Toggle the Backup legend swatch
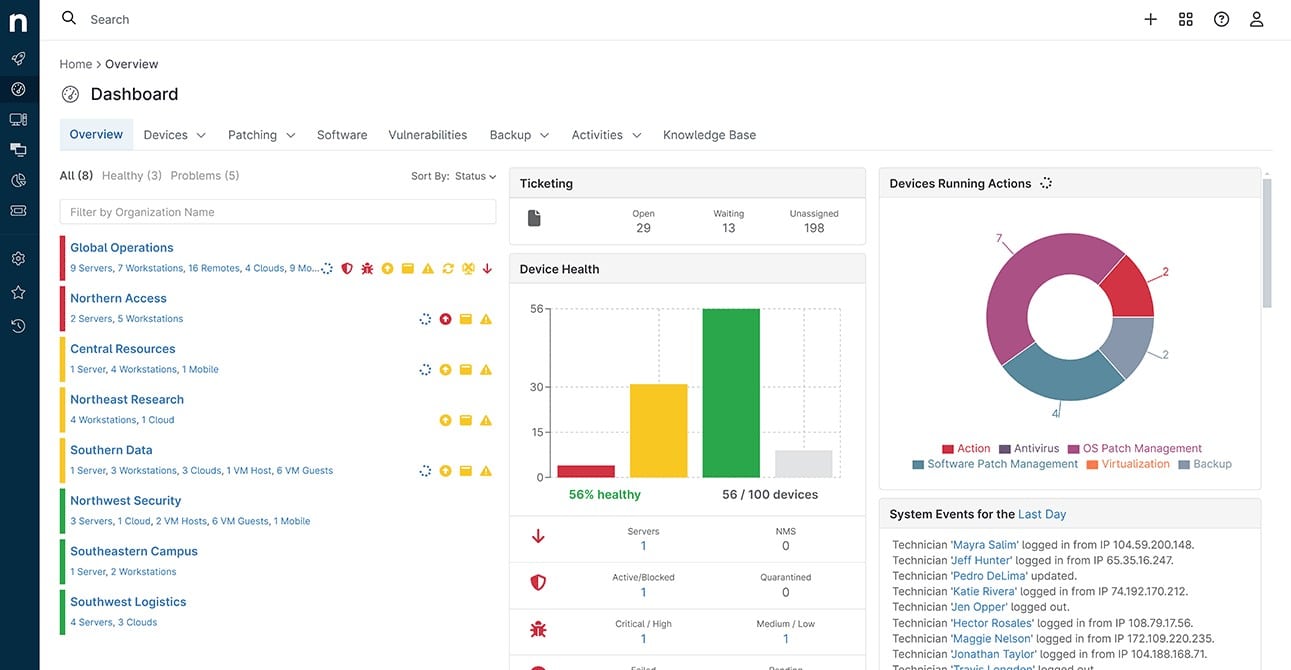 (1185, 464)
